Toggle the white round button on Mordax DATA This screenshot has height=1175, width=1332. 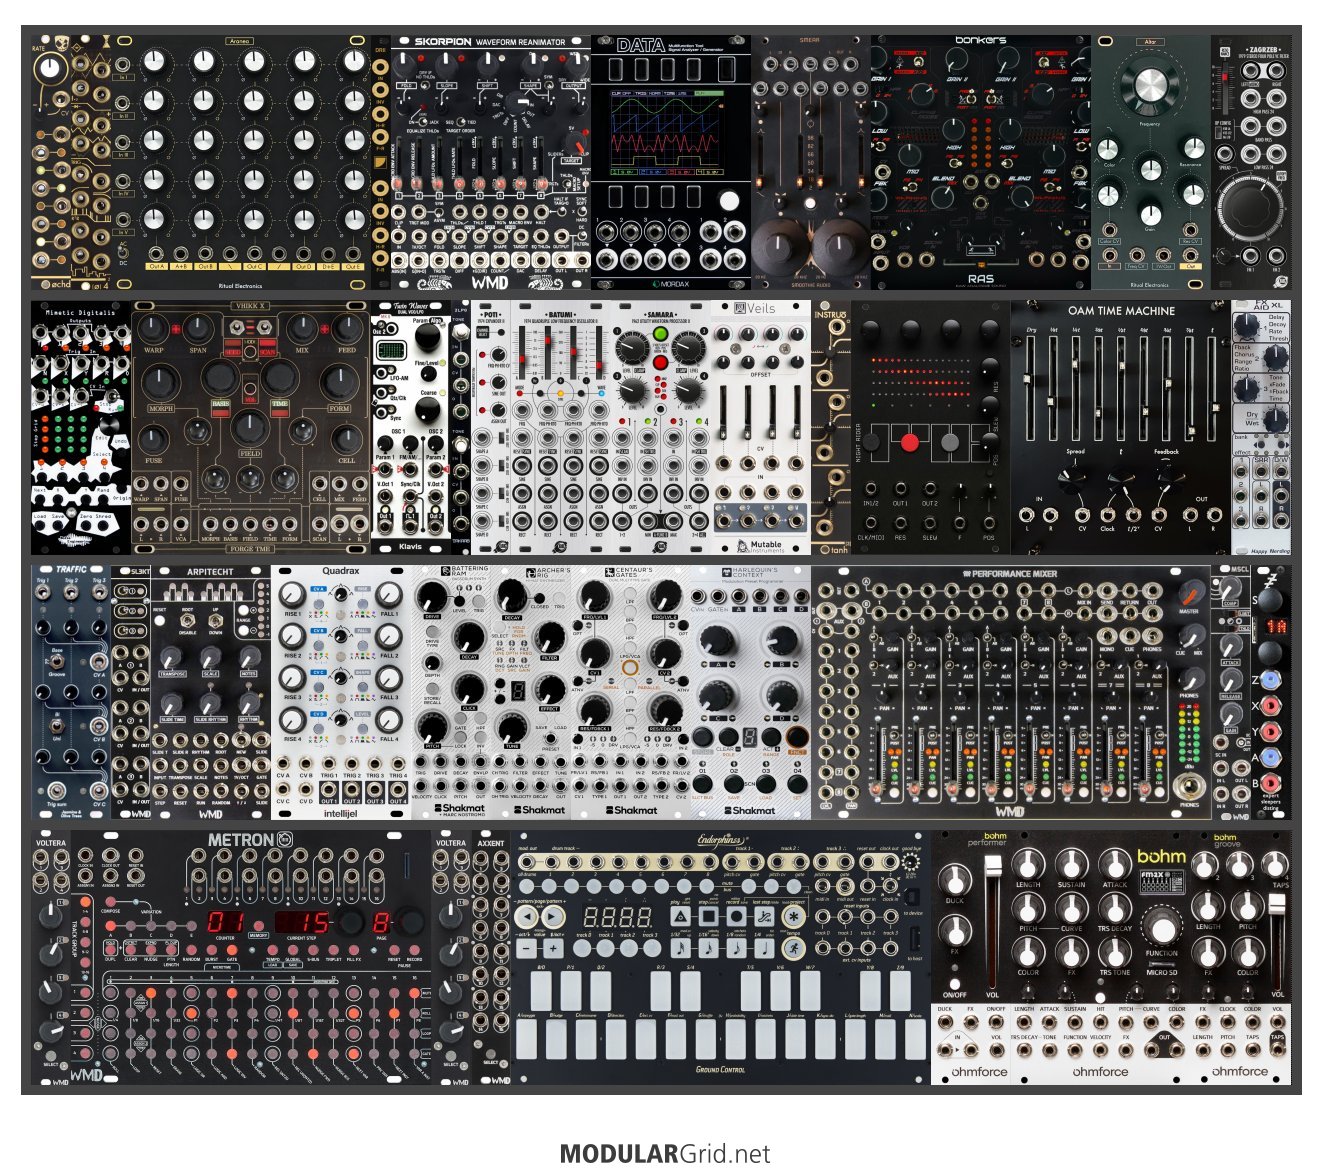[x=729, y=201]
